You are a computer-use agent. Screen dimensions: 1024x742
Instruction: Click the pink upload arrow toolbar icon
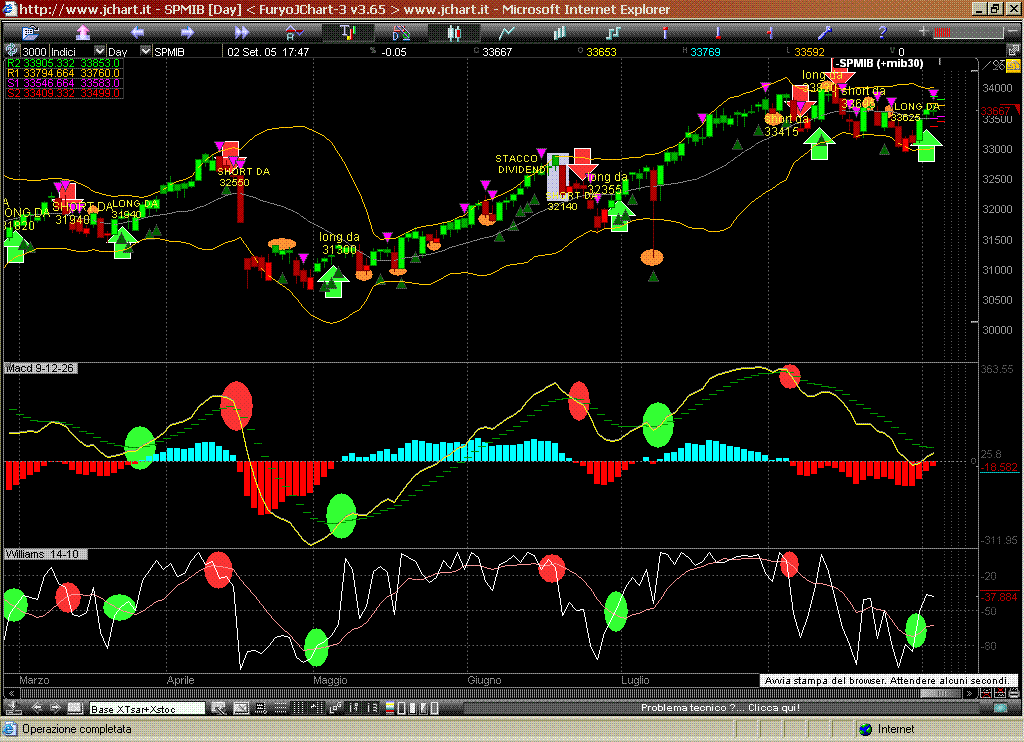coord(83,32)
